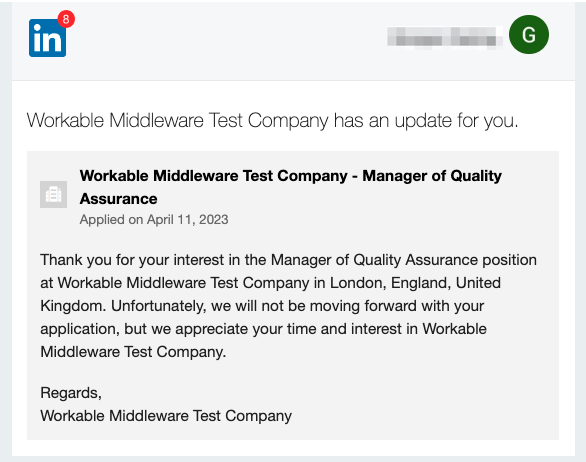Click the gray company building placeholder icon

click(53, 194)
